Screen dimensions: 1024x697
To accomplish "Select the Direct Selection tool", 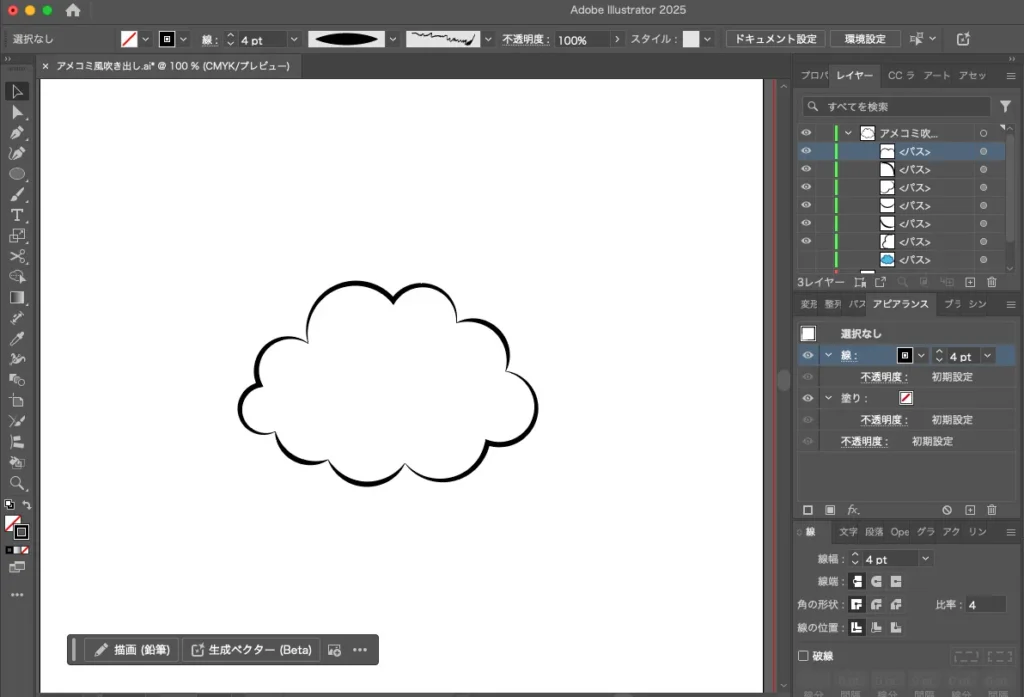I will (x=17, y=112).
